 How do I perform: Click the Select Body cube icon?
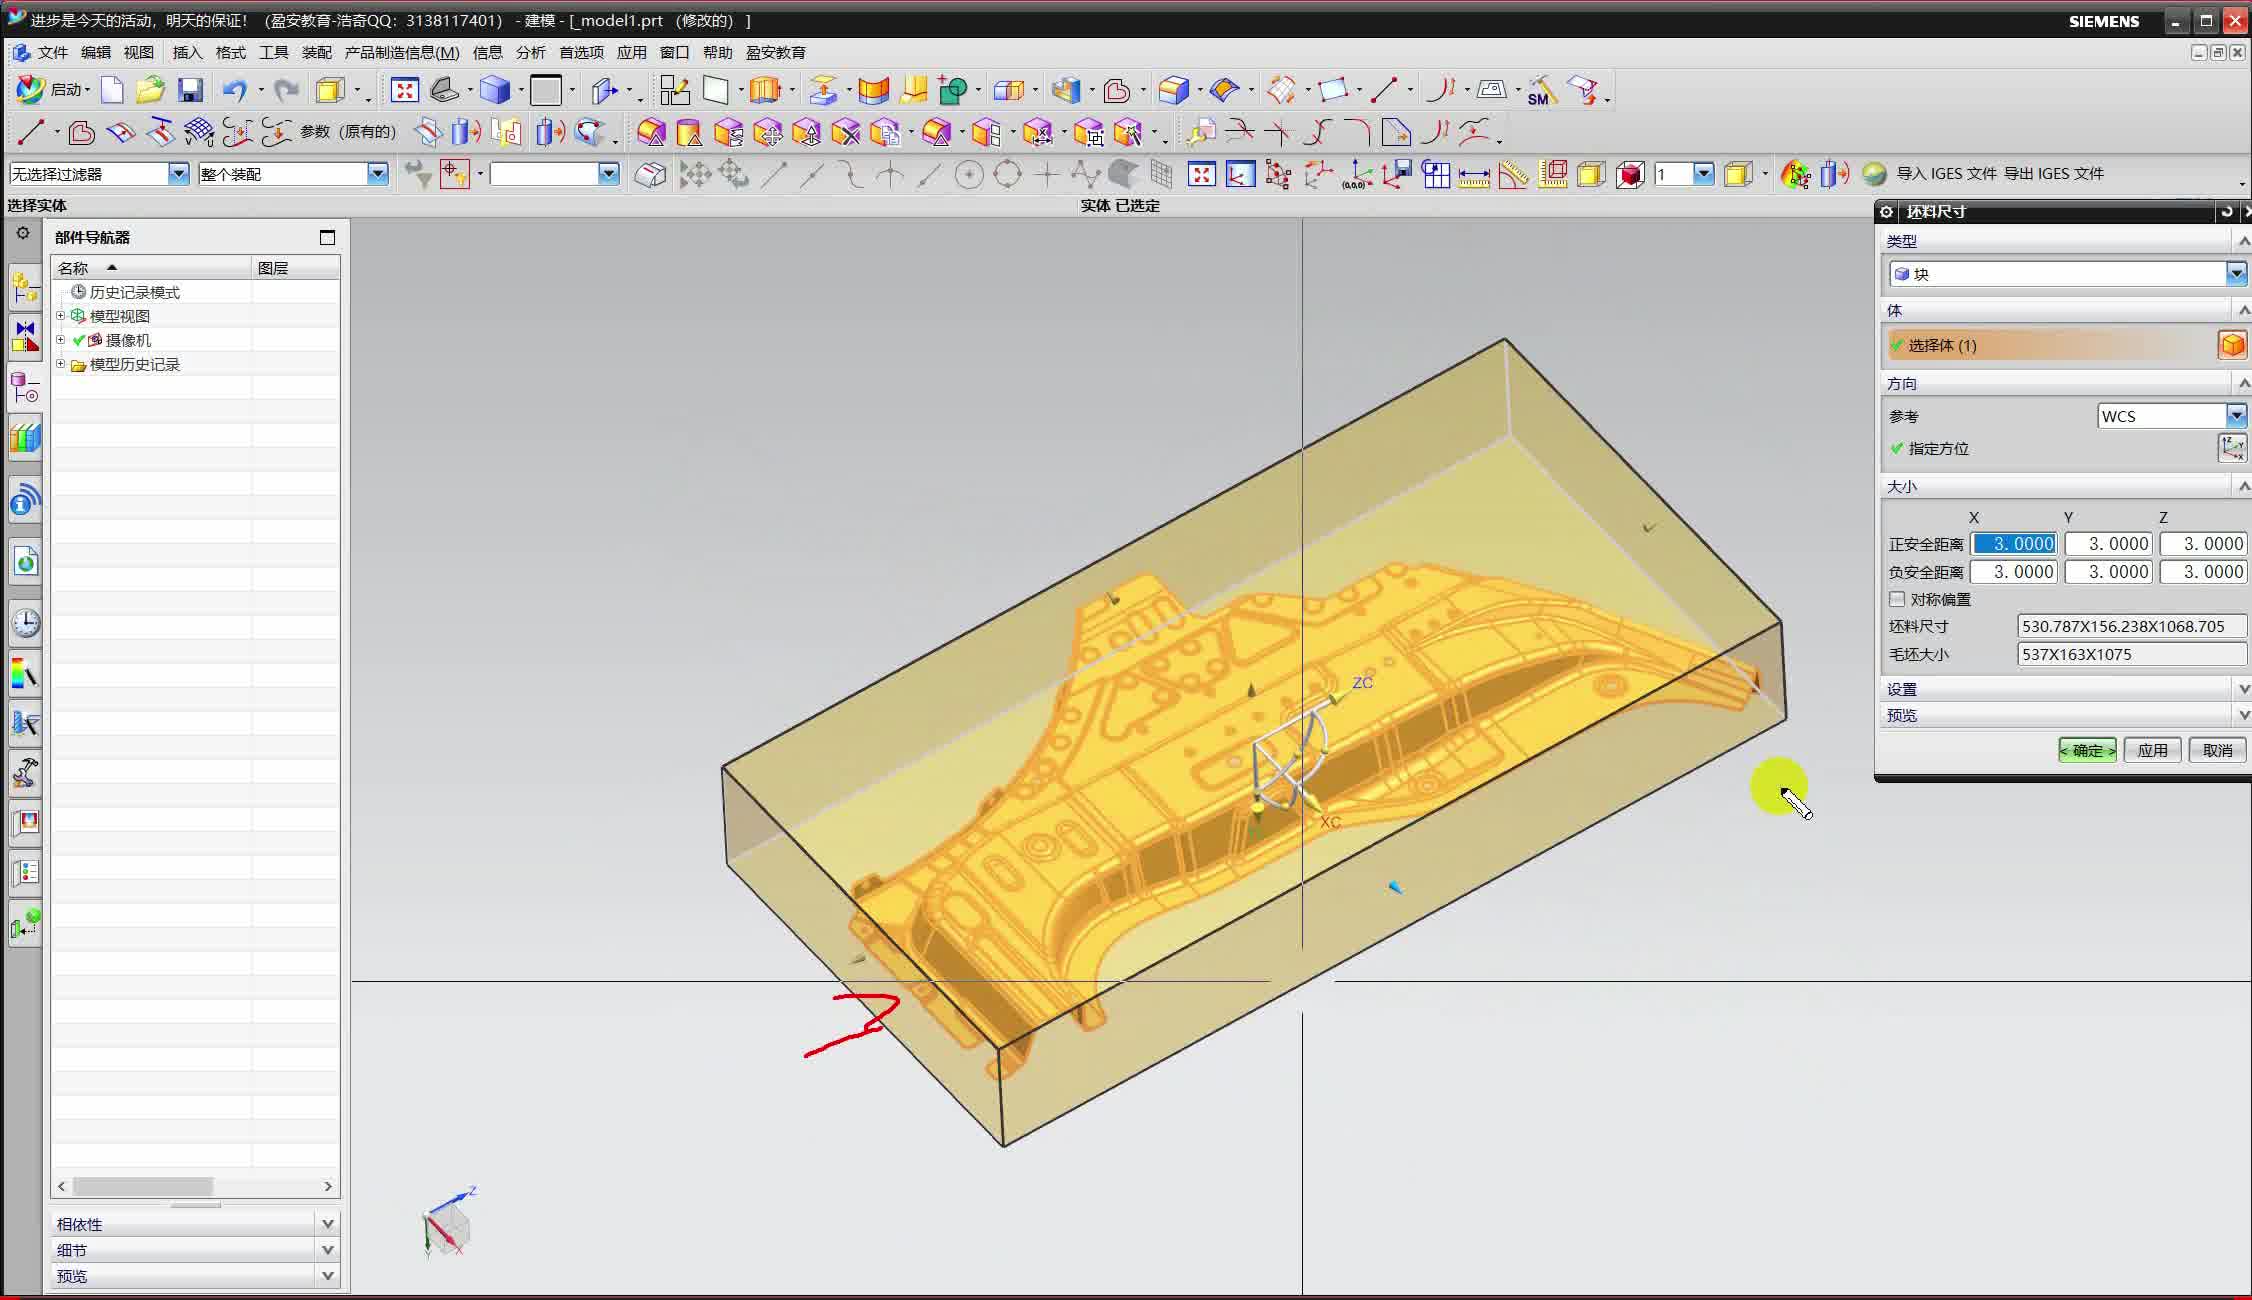point(2232,345)
